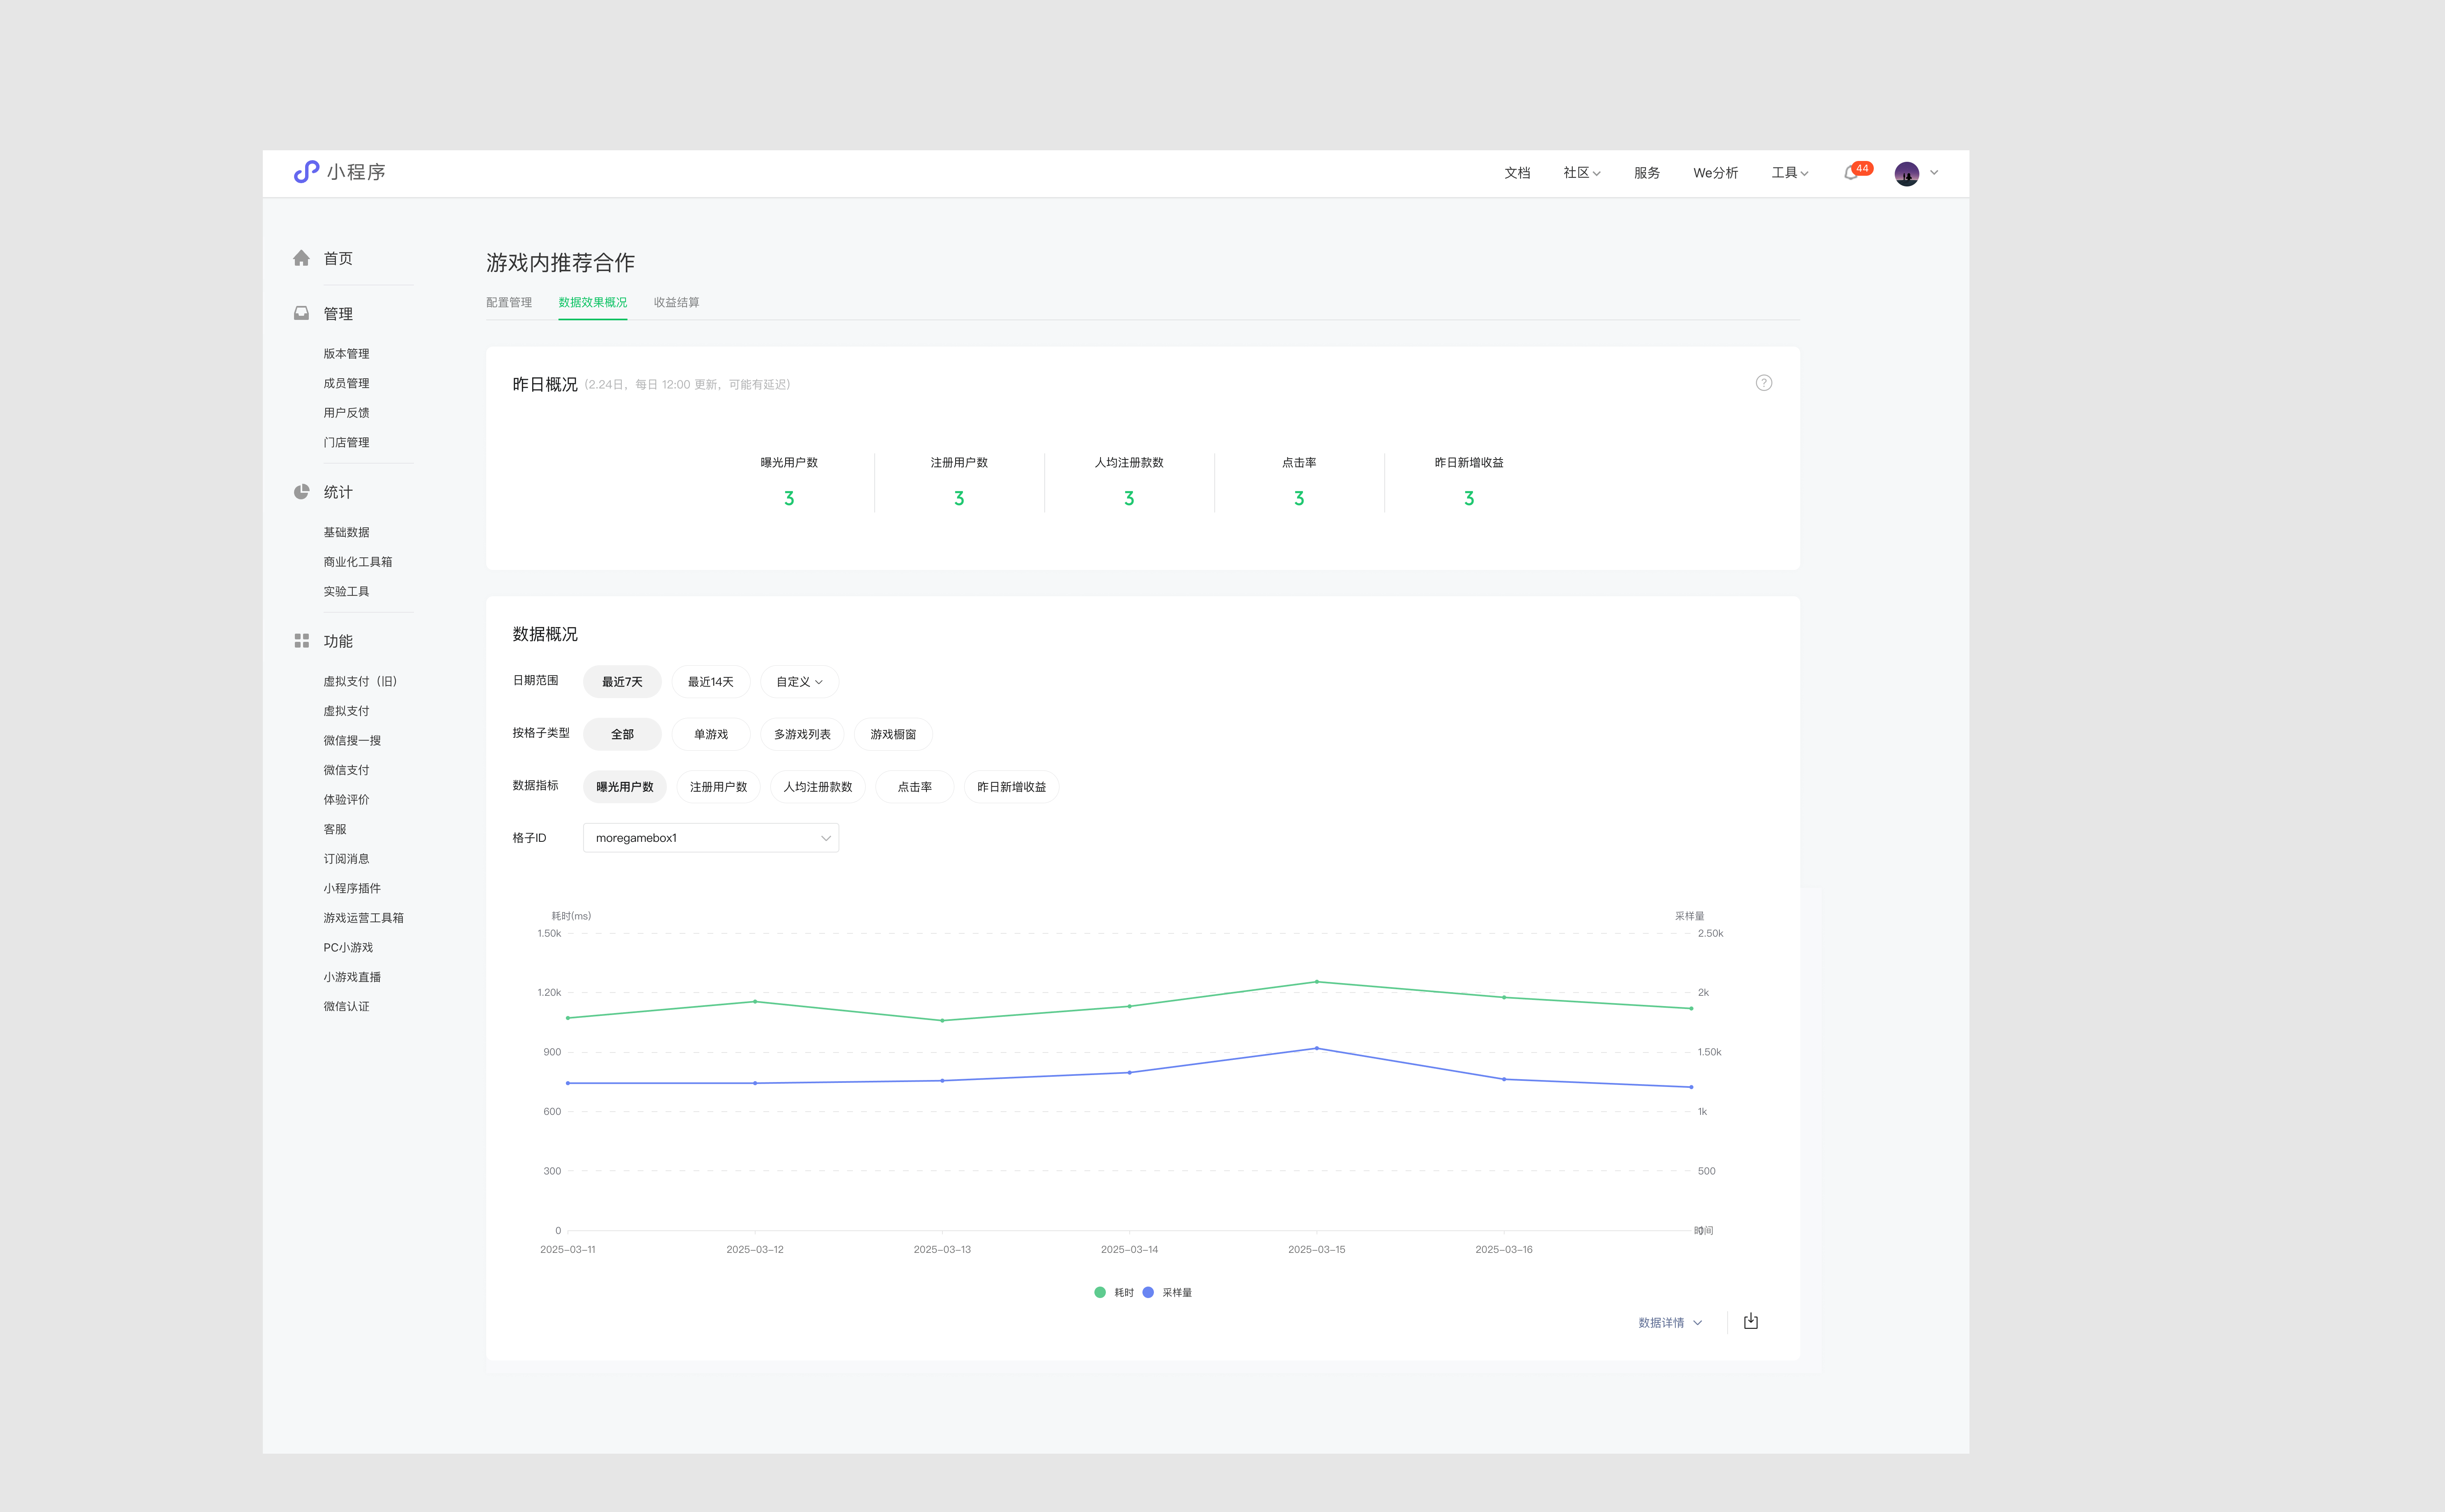Open the 工具 dropdown menu

pos(1790,173)
